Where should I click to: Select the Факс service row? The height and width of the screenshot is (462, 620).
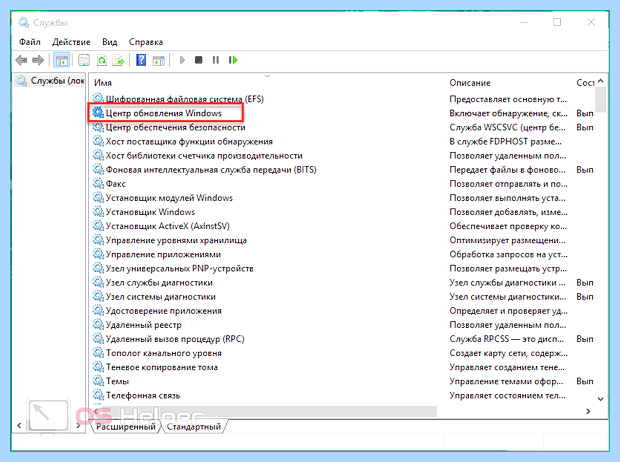point(115,184)
